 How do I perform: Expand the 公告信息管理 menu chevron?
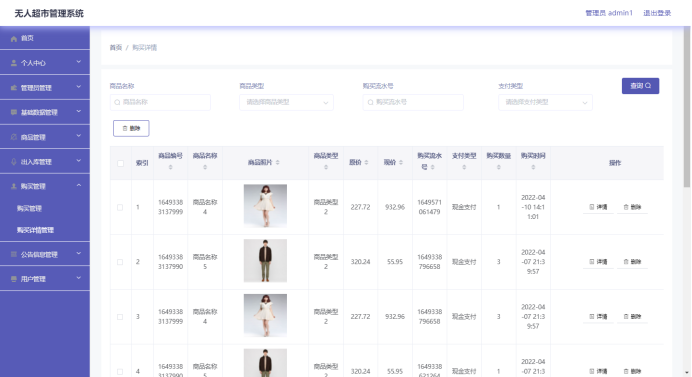pyautogui.click(x=79, y=253)
